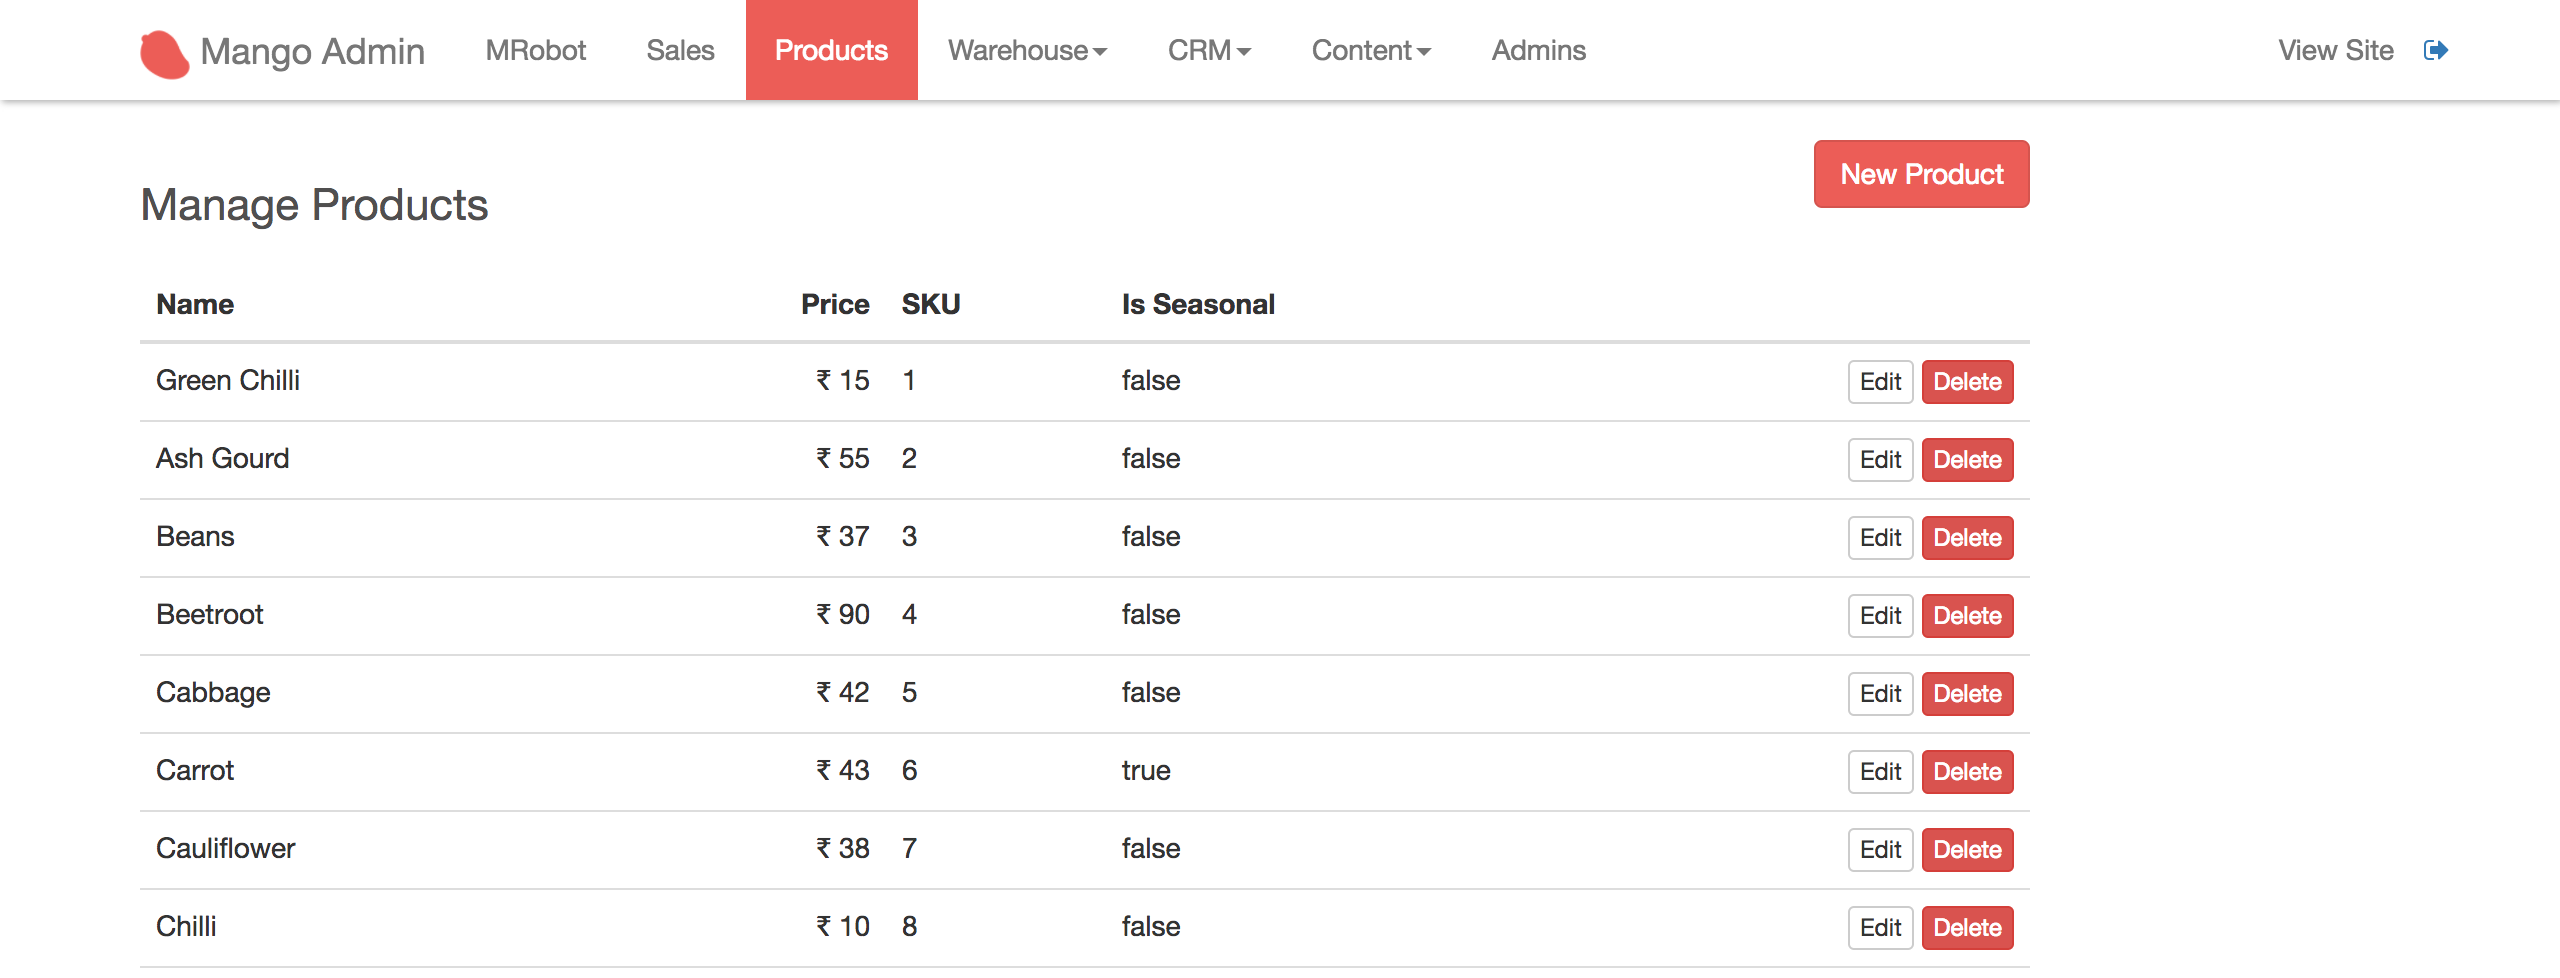Screen dimensions: 2560x978
Task: Edit the Cauliflower product
Action: pos(1880,850)
